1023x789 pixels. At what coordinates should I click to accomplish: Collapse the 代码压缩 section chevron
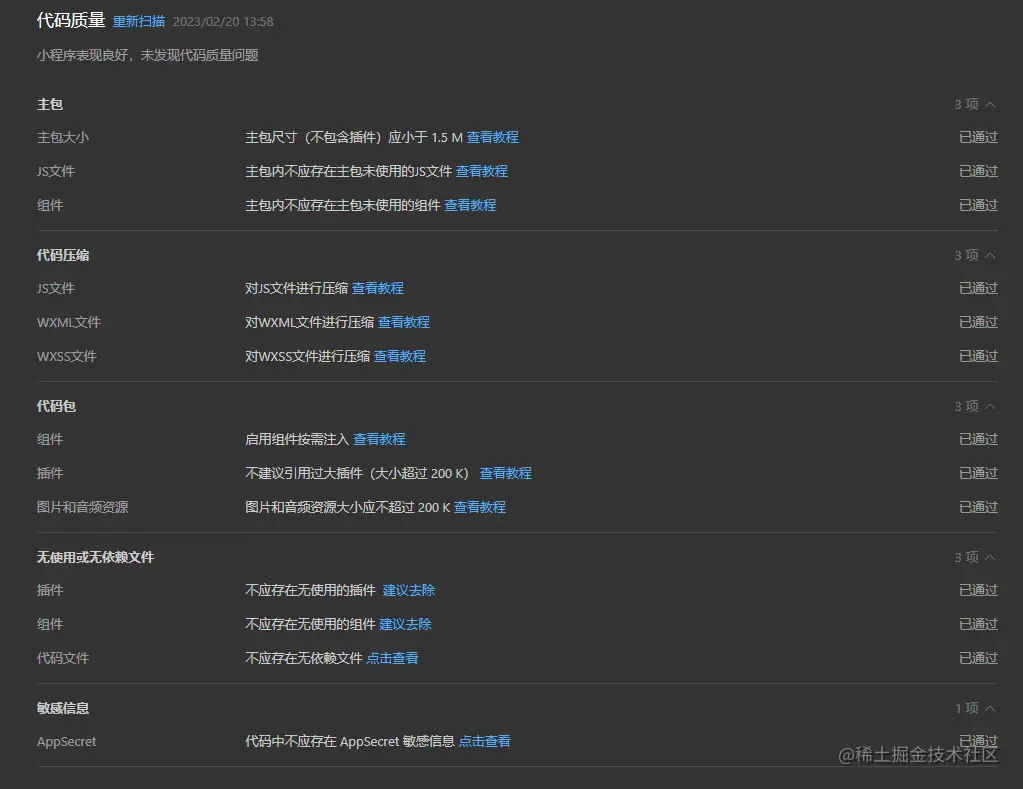(990, 255)
